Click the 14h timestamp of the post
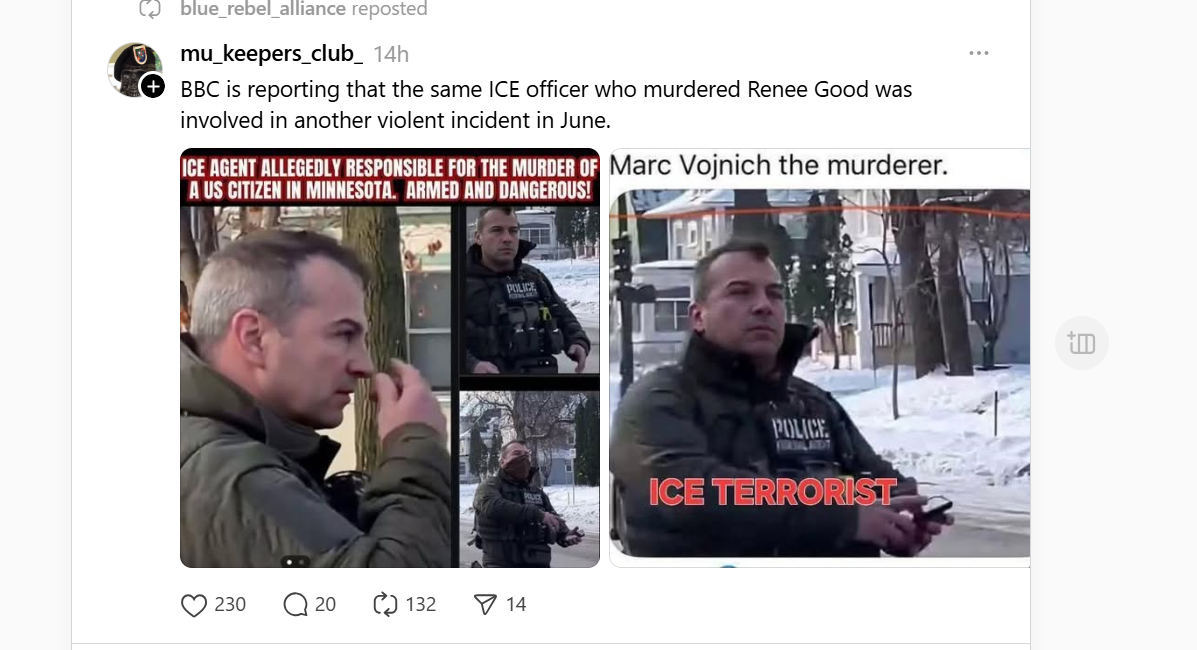The height and width of the screenshot is (650, 1197). tap(391, 54)
